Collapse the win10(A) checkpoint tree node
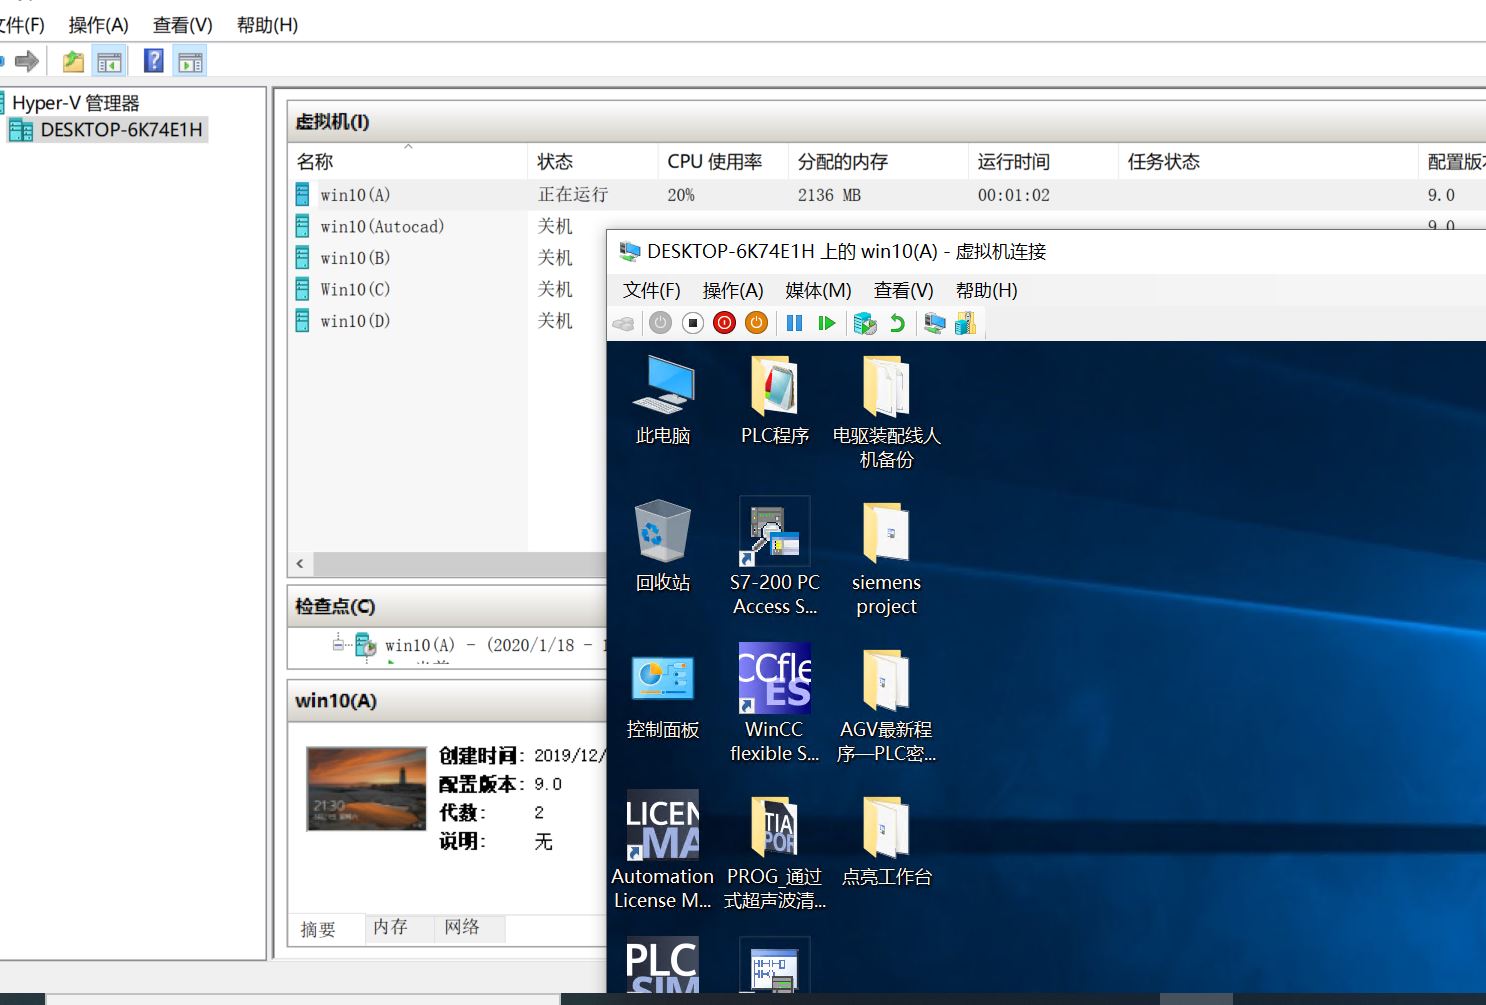Screen dimensions: 1486x1005 tap(338, 645)
